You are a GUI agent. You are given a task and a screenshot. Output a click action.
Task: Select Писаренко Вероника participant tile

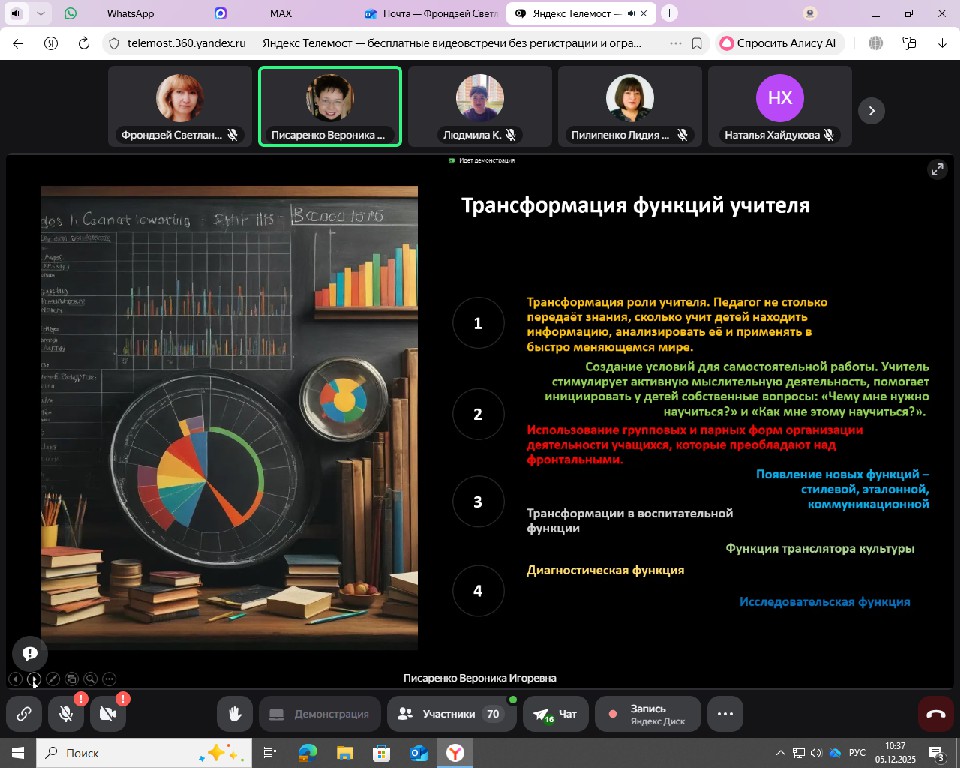[x=330, y=107]
